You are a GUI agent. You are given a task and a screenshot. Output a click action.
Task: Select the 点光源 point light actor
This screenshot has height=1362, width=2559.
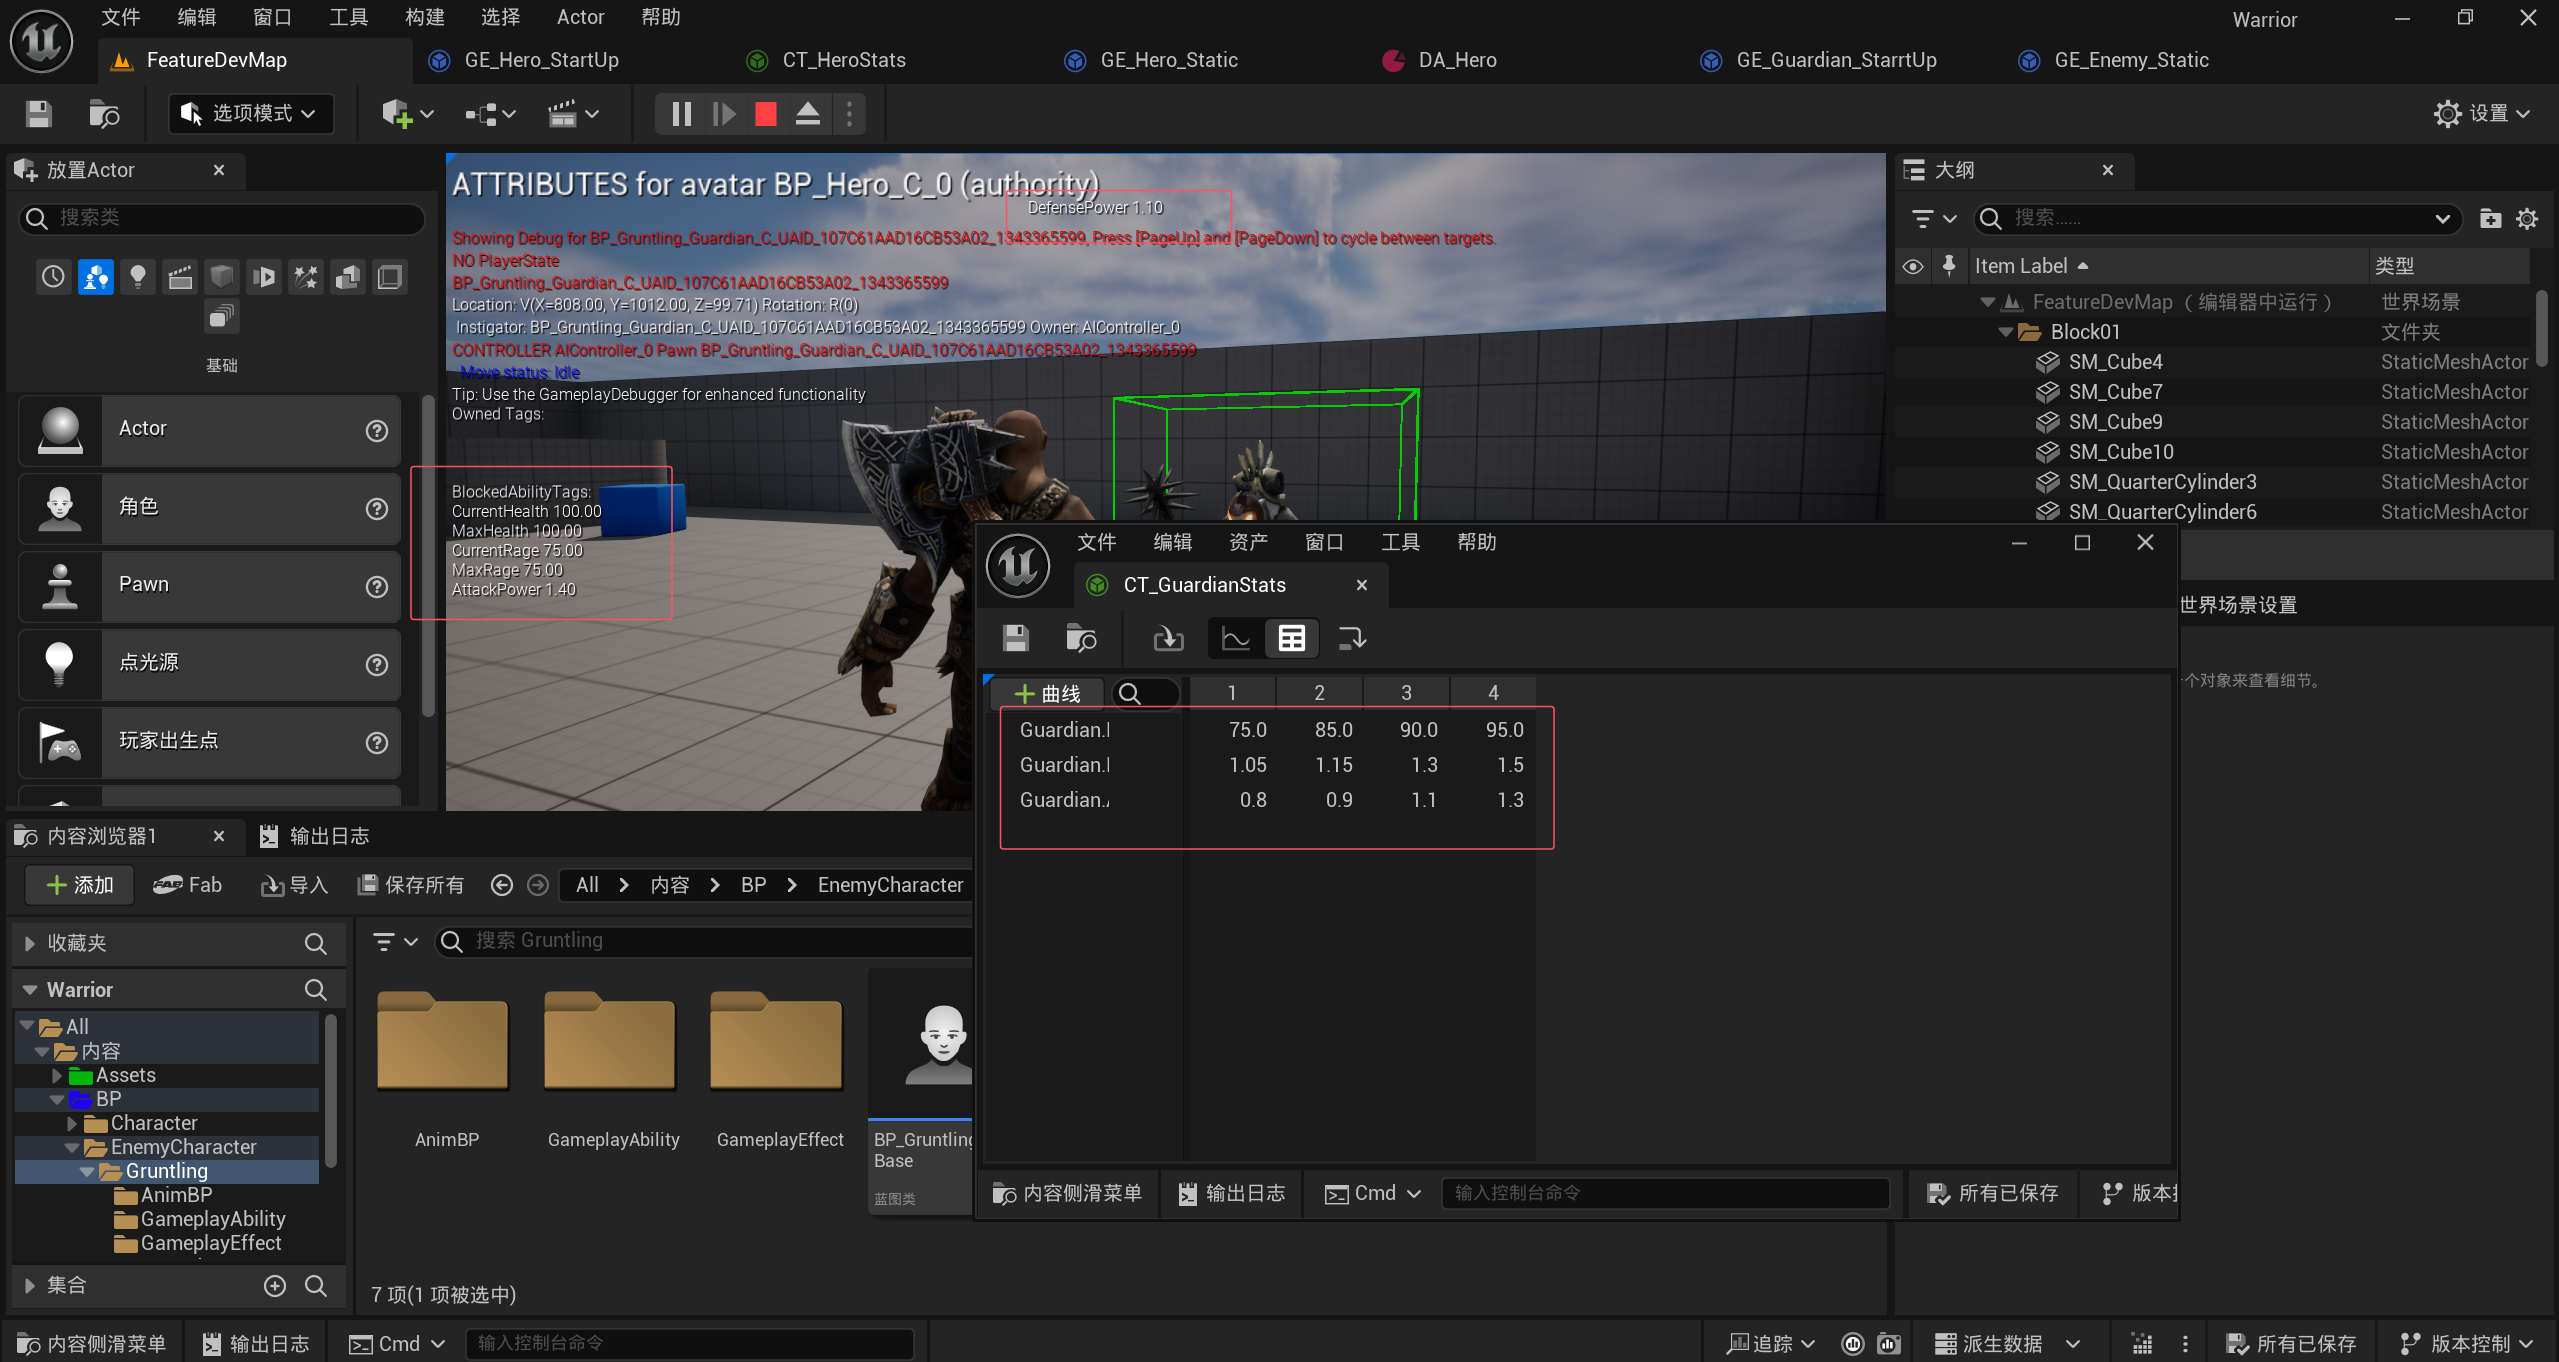210,663
